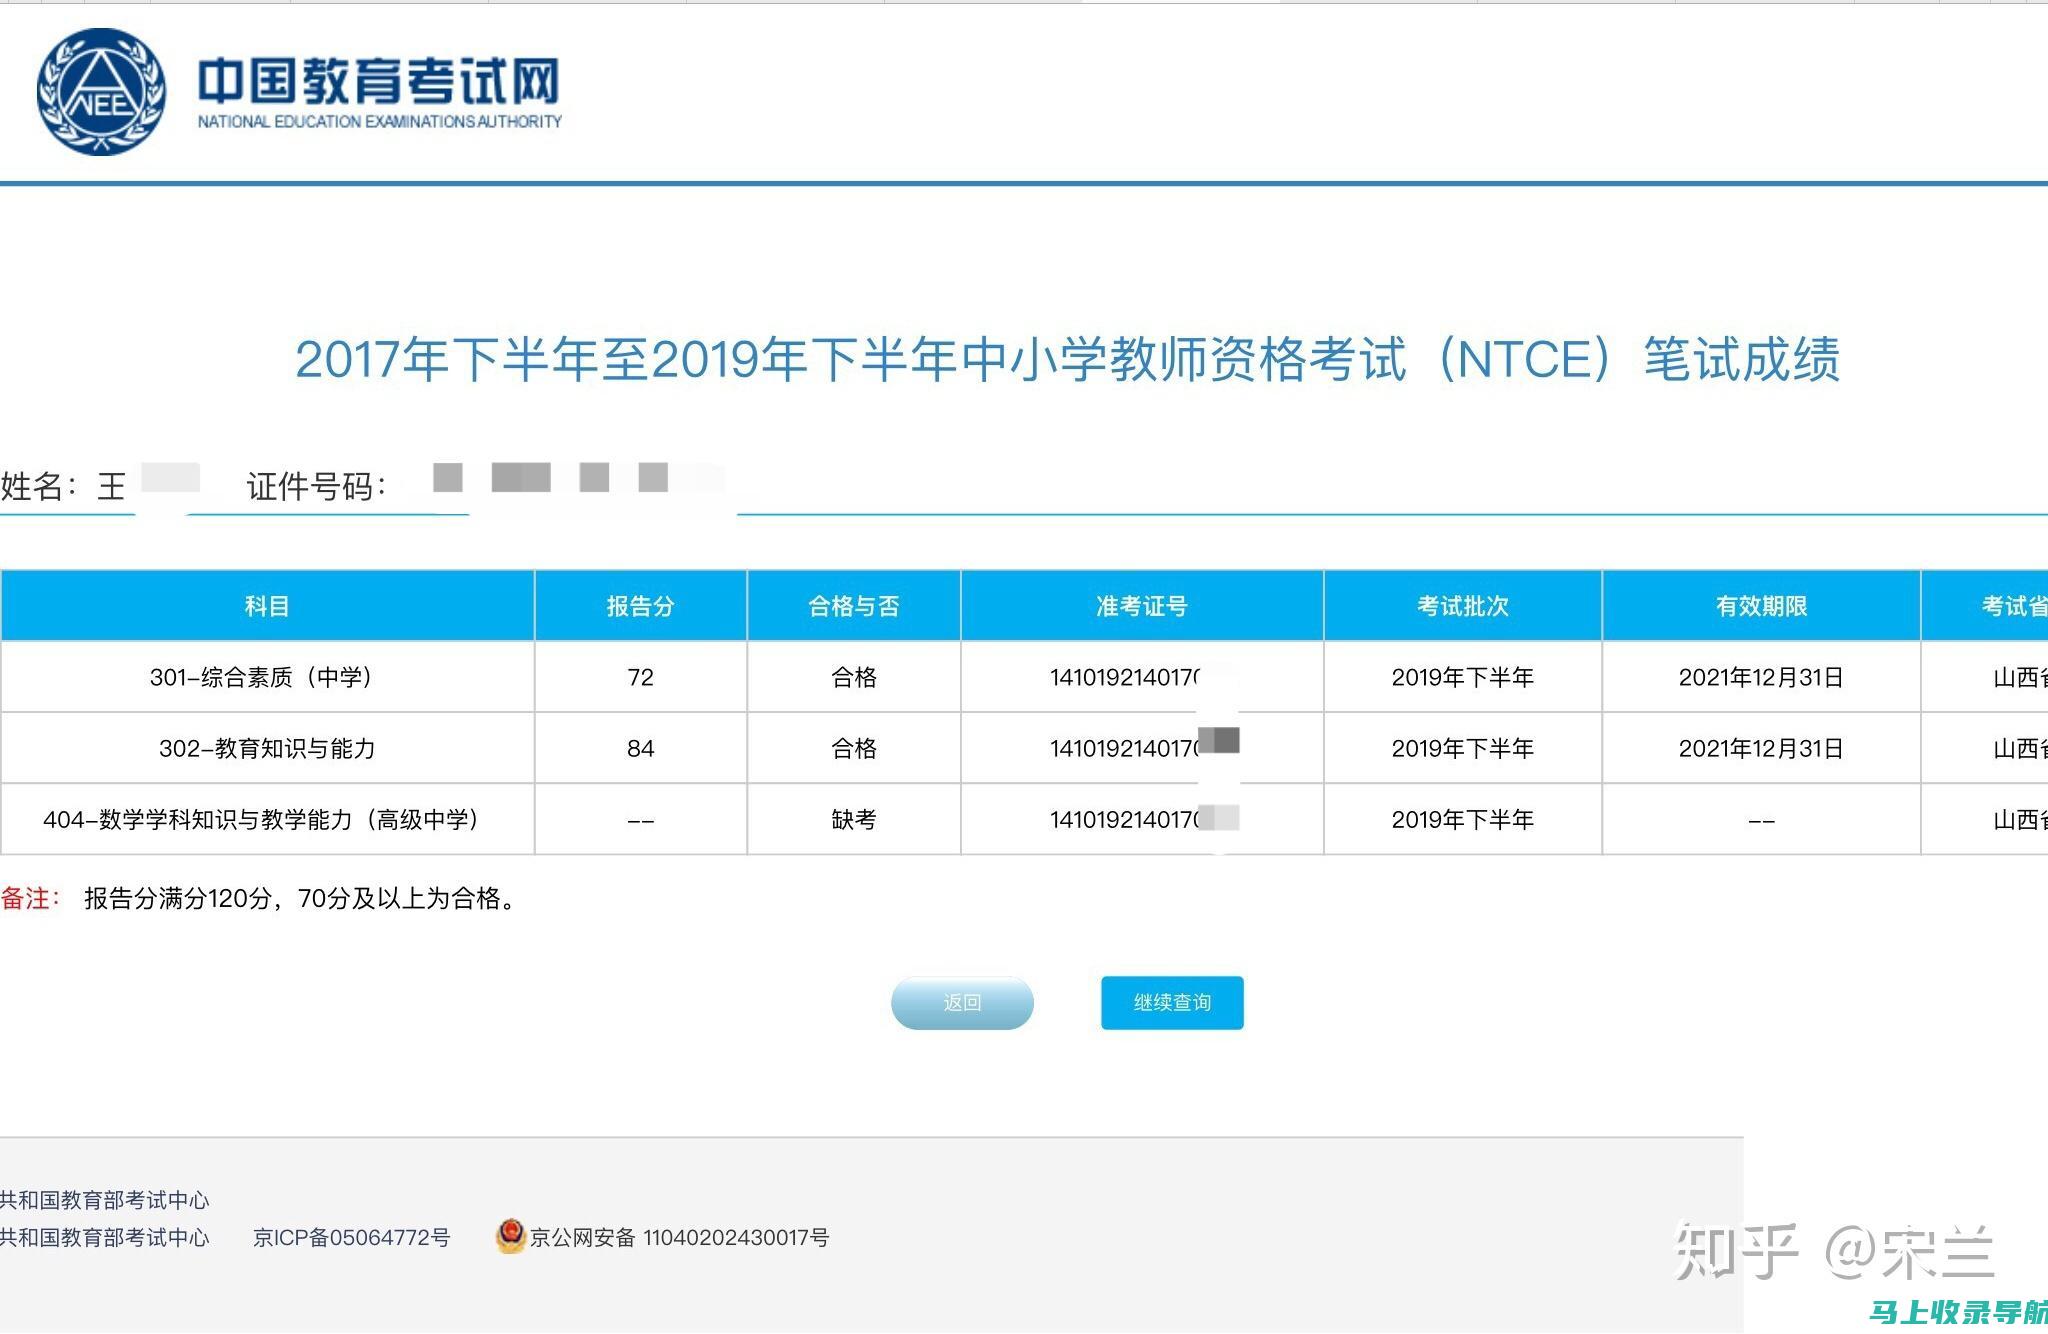Click 2019年下半年 in the 404 row
Viewport: 2048px width, 1334px height.
pyautogui.click(x=1463, y=820)
